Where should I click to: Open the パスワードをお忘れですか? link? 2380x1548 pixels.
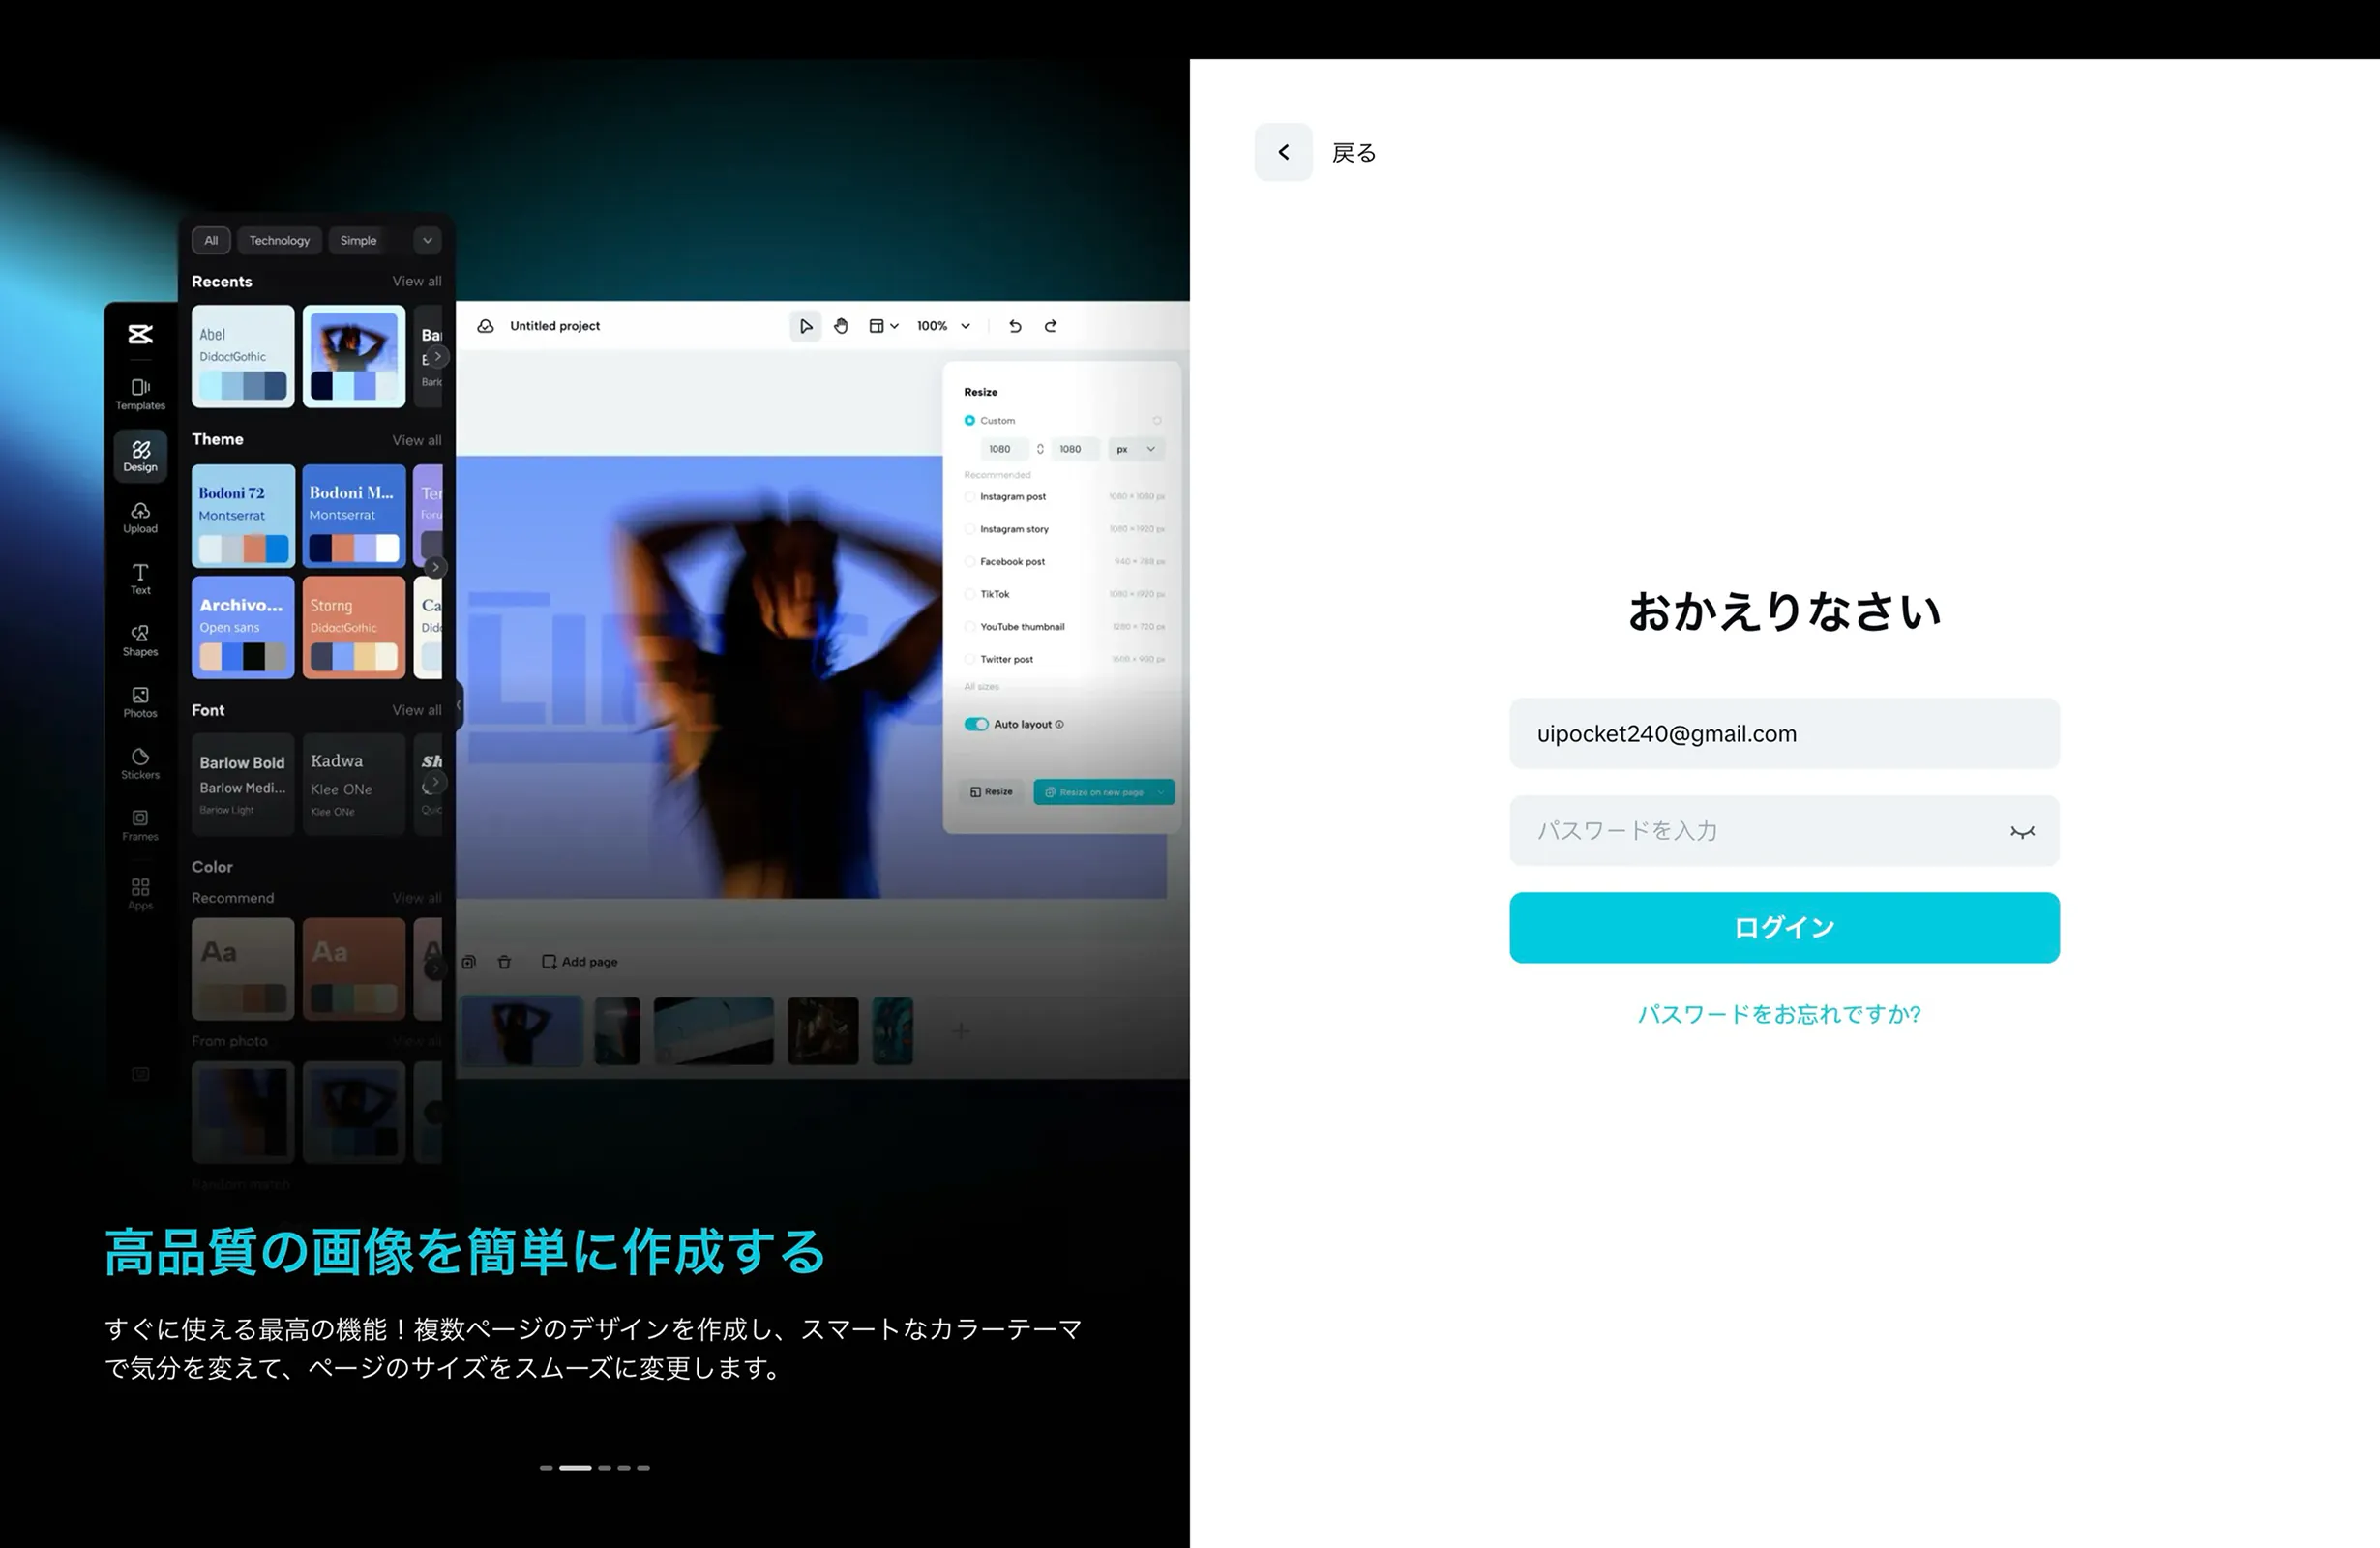pos(1779,1014)
